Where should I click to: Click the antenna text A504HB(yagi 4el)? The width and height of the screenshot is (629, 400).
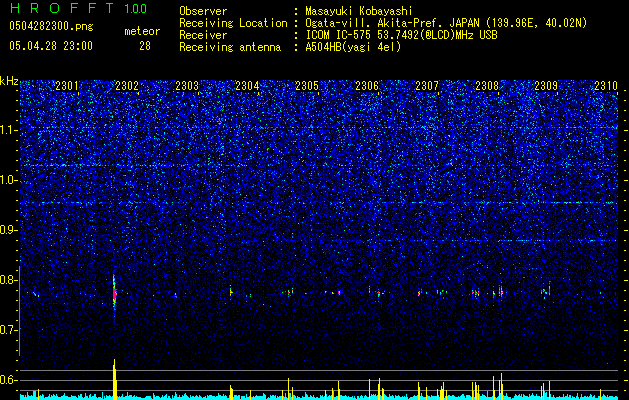pos(353,47)
